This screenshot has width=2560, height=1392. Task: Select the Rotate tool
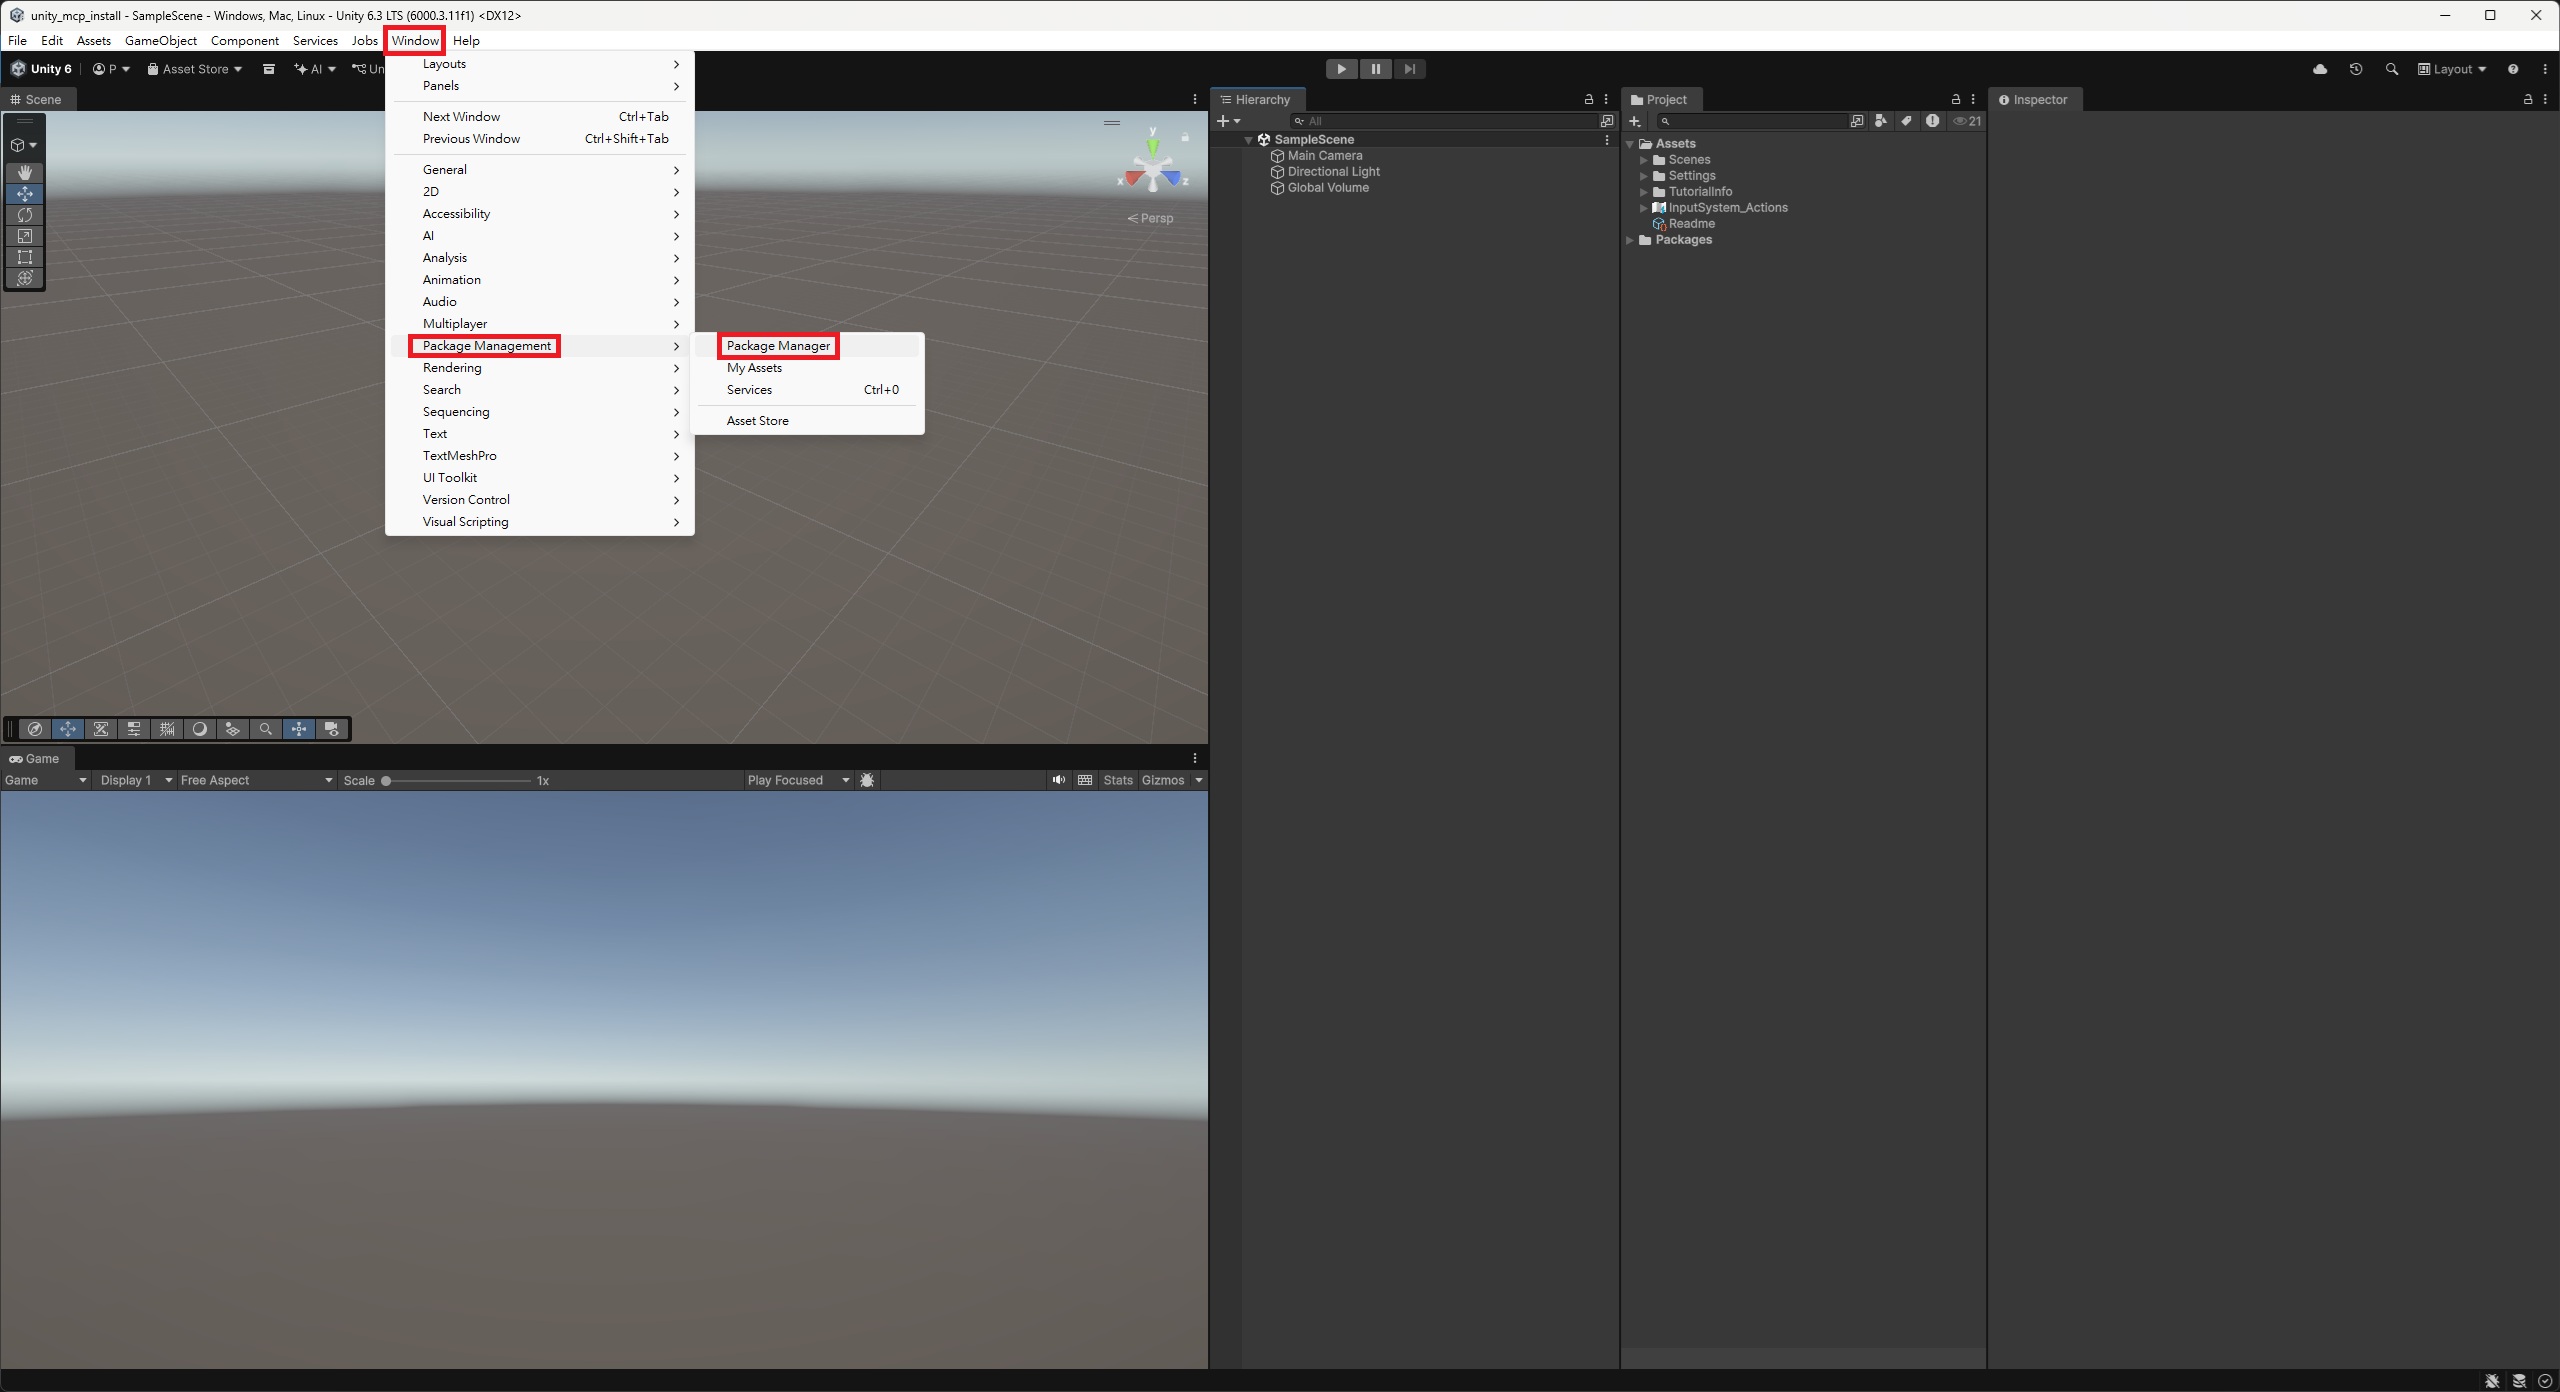25,215
